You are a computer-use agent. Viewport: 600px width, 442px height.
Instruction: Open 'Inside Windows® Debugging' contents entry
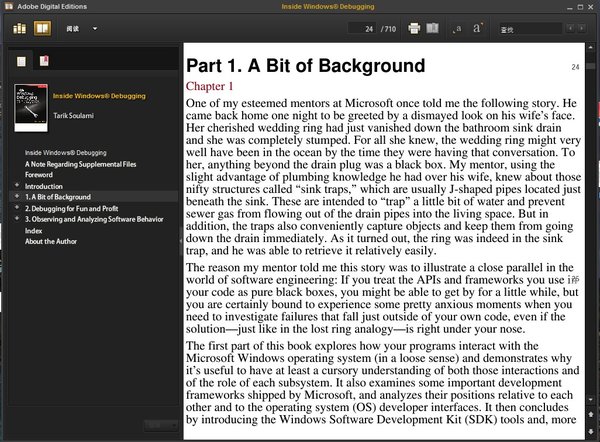click(66, 153)
